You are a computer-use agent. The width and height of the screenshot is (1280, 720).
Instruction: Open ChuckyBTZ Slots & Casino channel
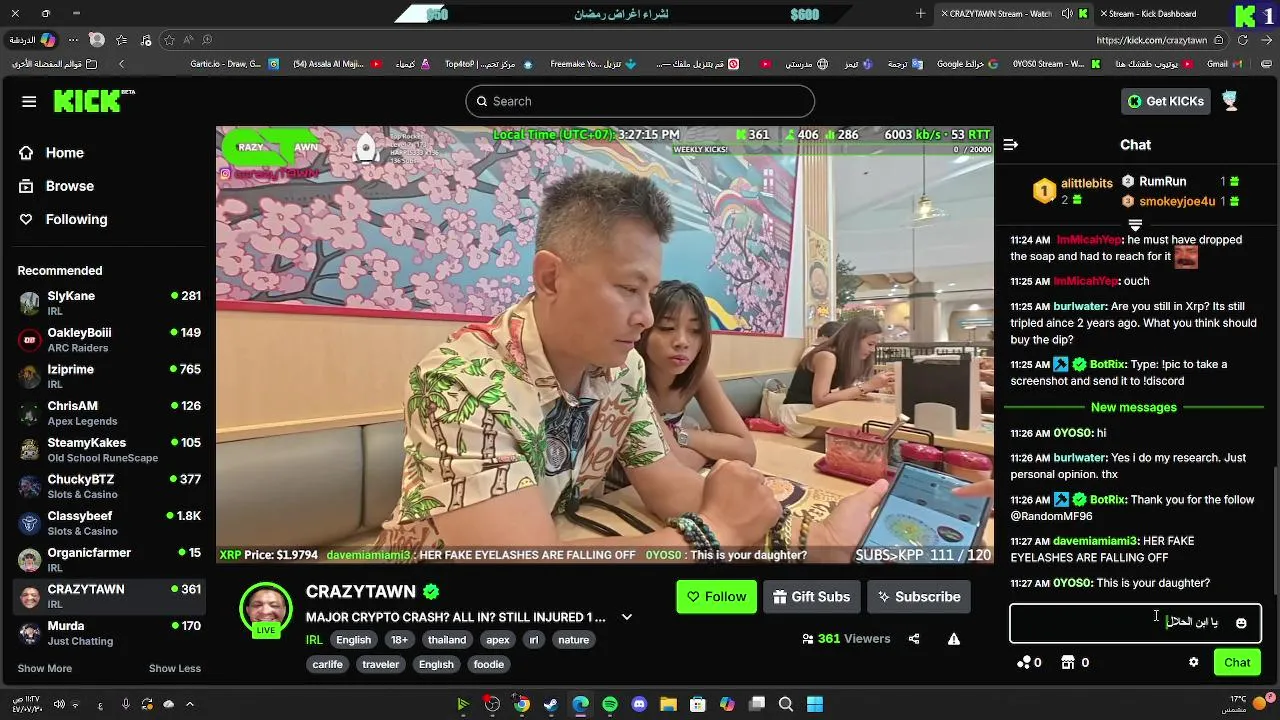109,486
